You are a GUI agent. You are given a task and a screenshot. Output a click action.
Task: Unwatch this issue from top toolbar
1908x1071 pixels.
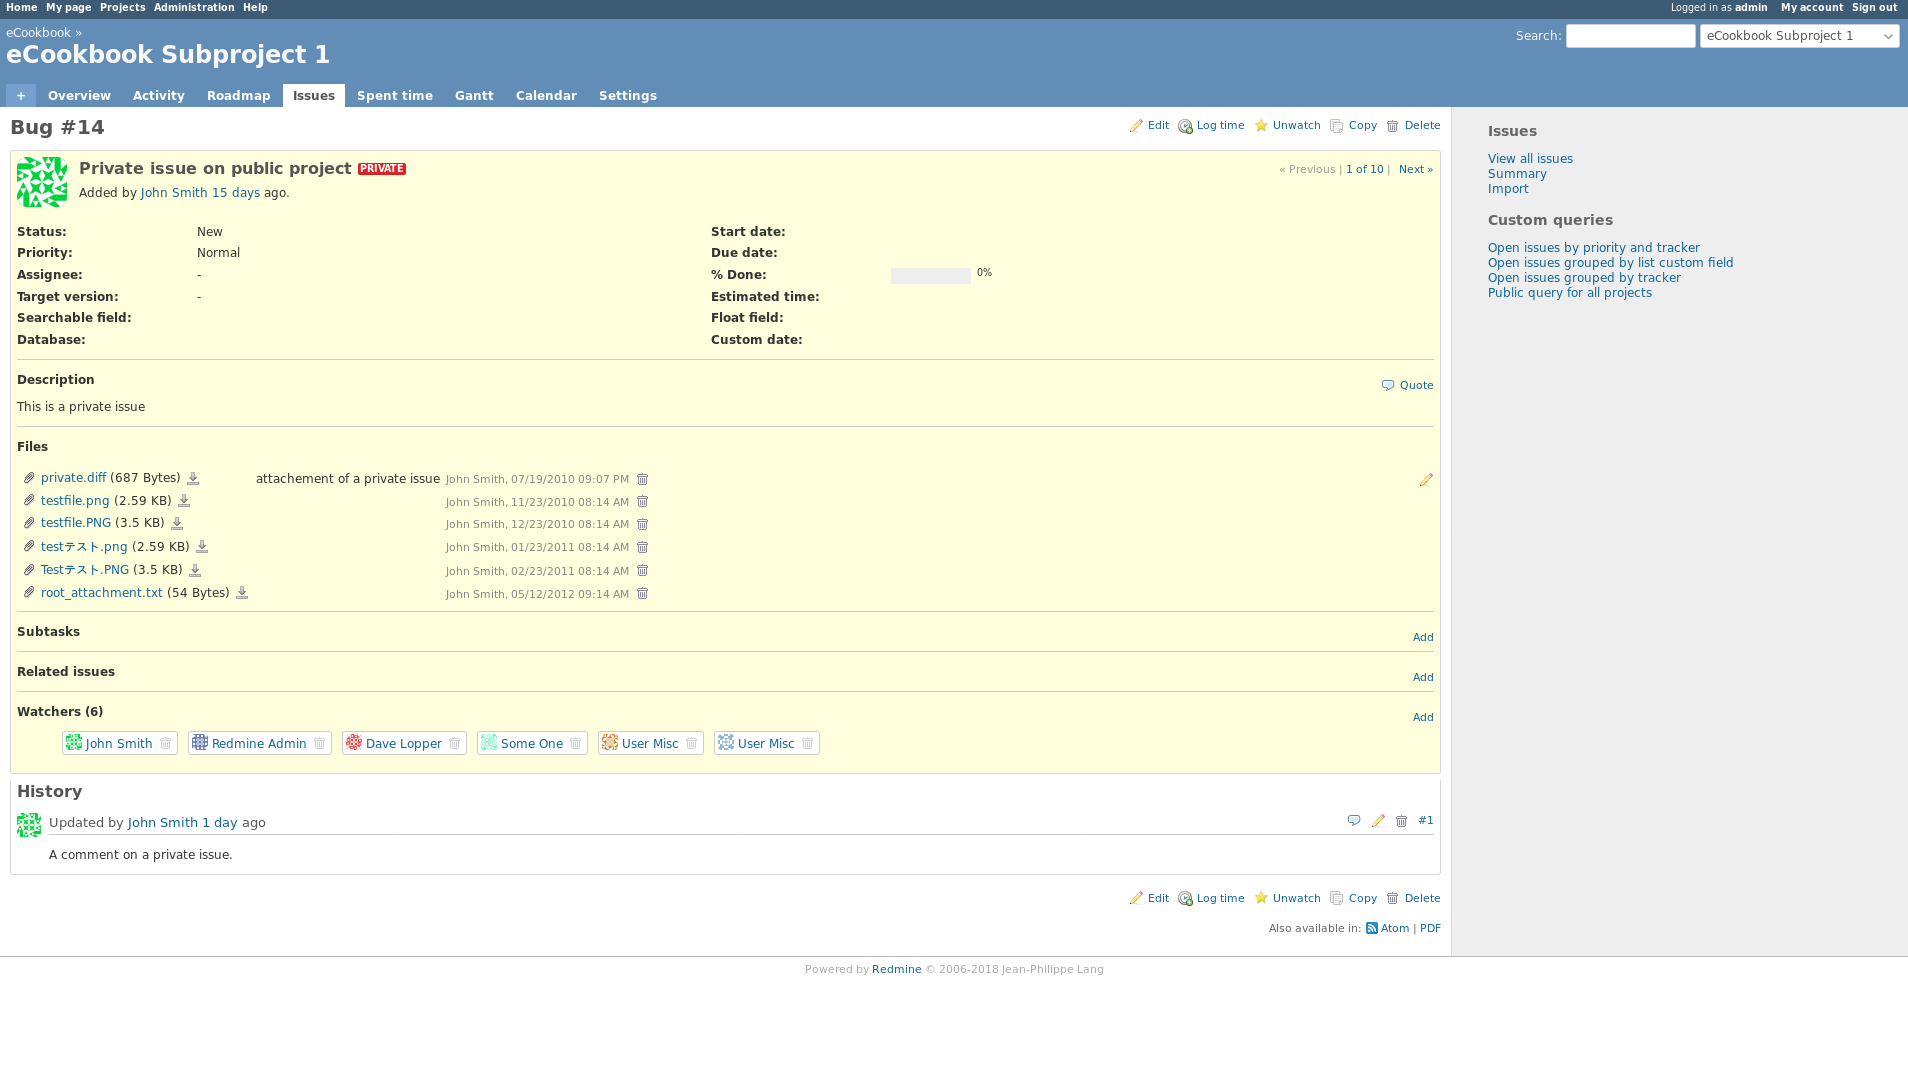point(1288,126)
